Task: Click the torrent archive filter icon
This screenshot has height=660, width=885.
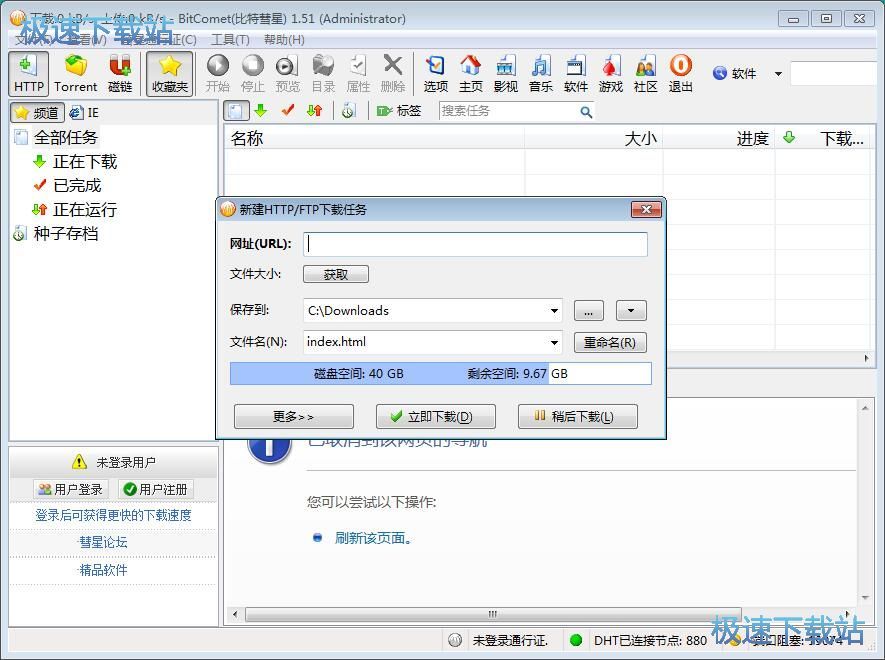Action: [x=348, y=111]
